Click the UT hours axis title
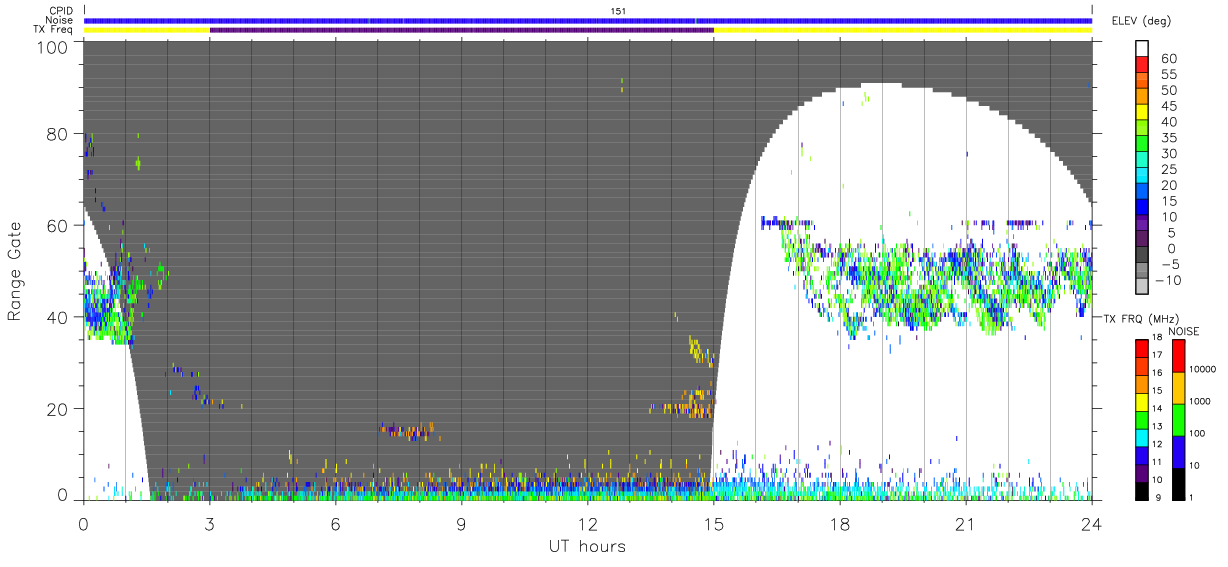1228x567 pixels. 588,546
